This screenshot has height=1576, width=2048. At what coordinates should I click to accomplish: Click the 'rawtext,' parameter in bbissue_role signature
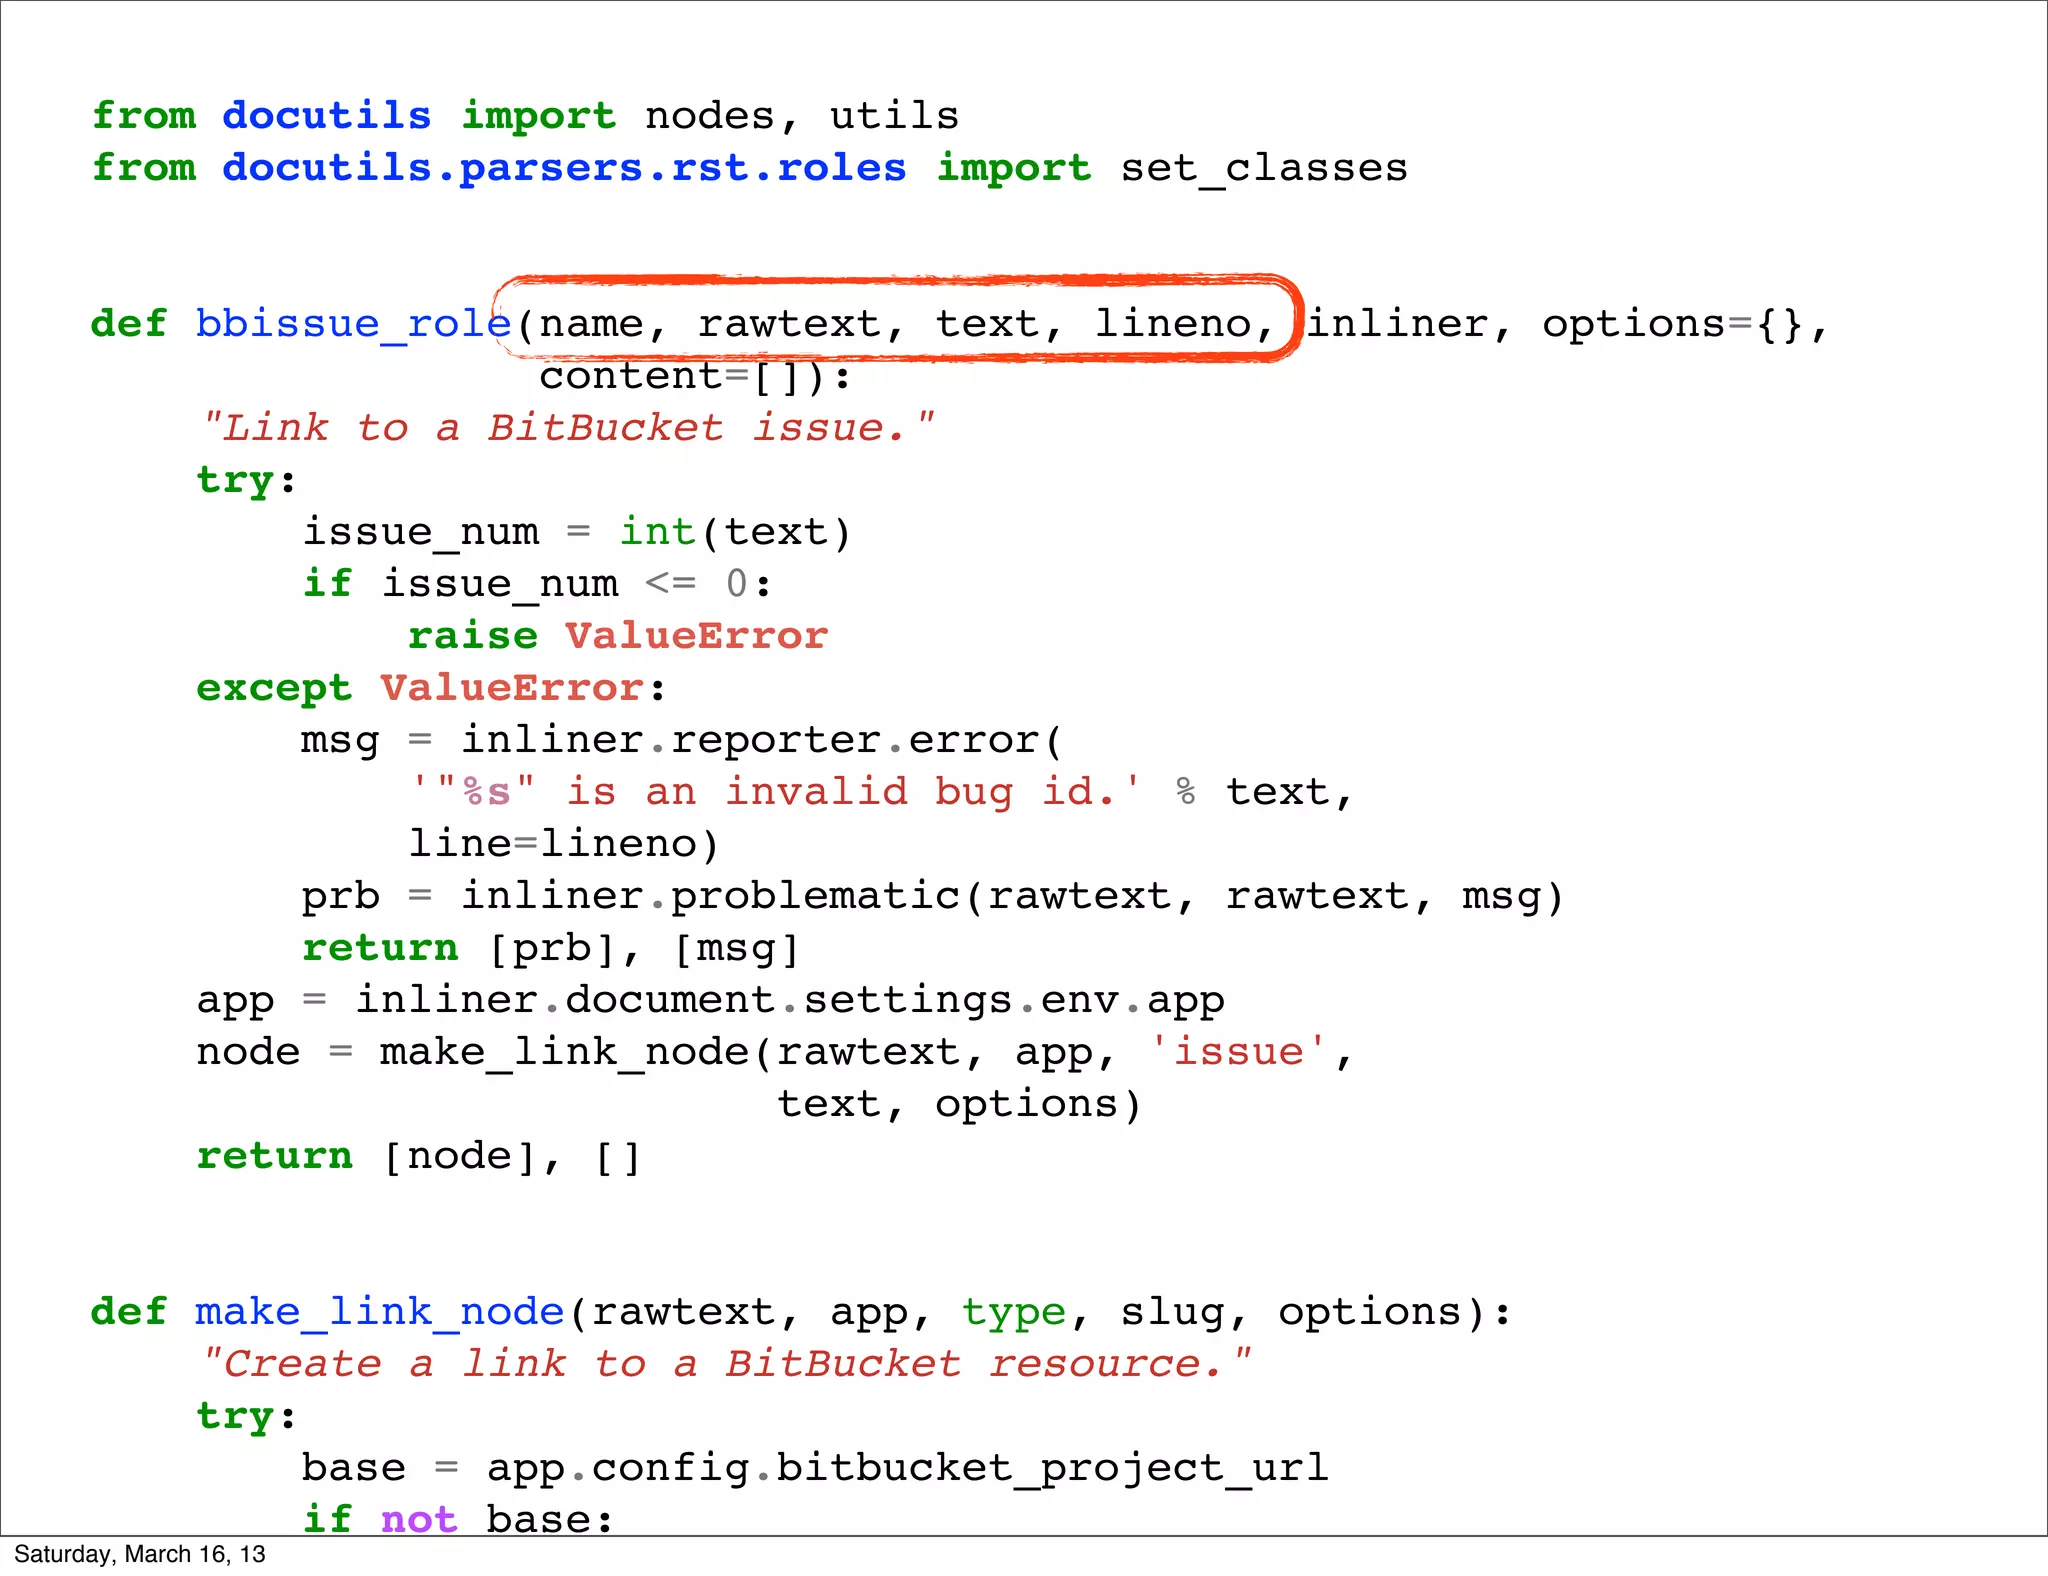(801, 324)
